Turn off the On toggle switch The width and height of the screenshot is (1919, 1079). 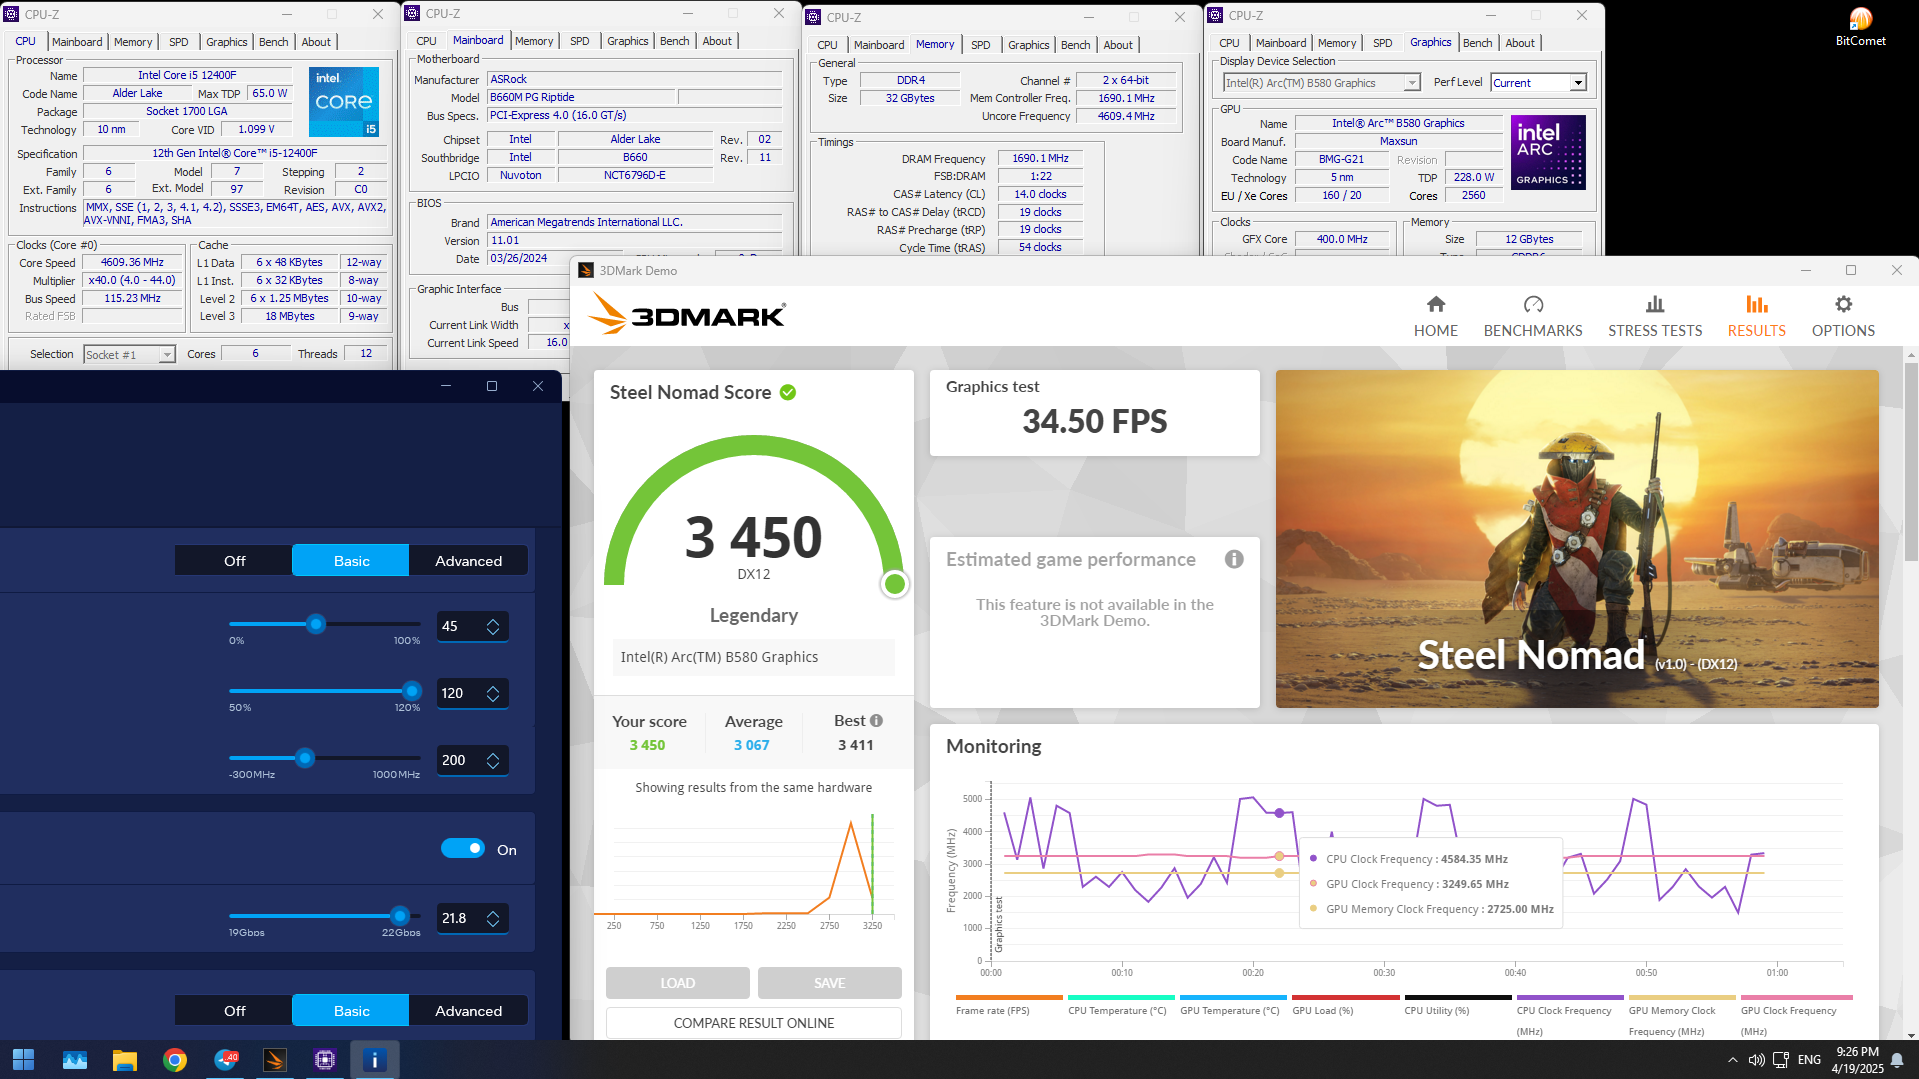pos(462,848)
